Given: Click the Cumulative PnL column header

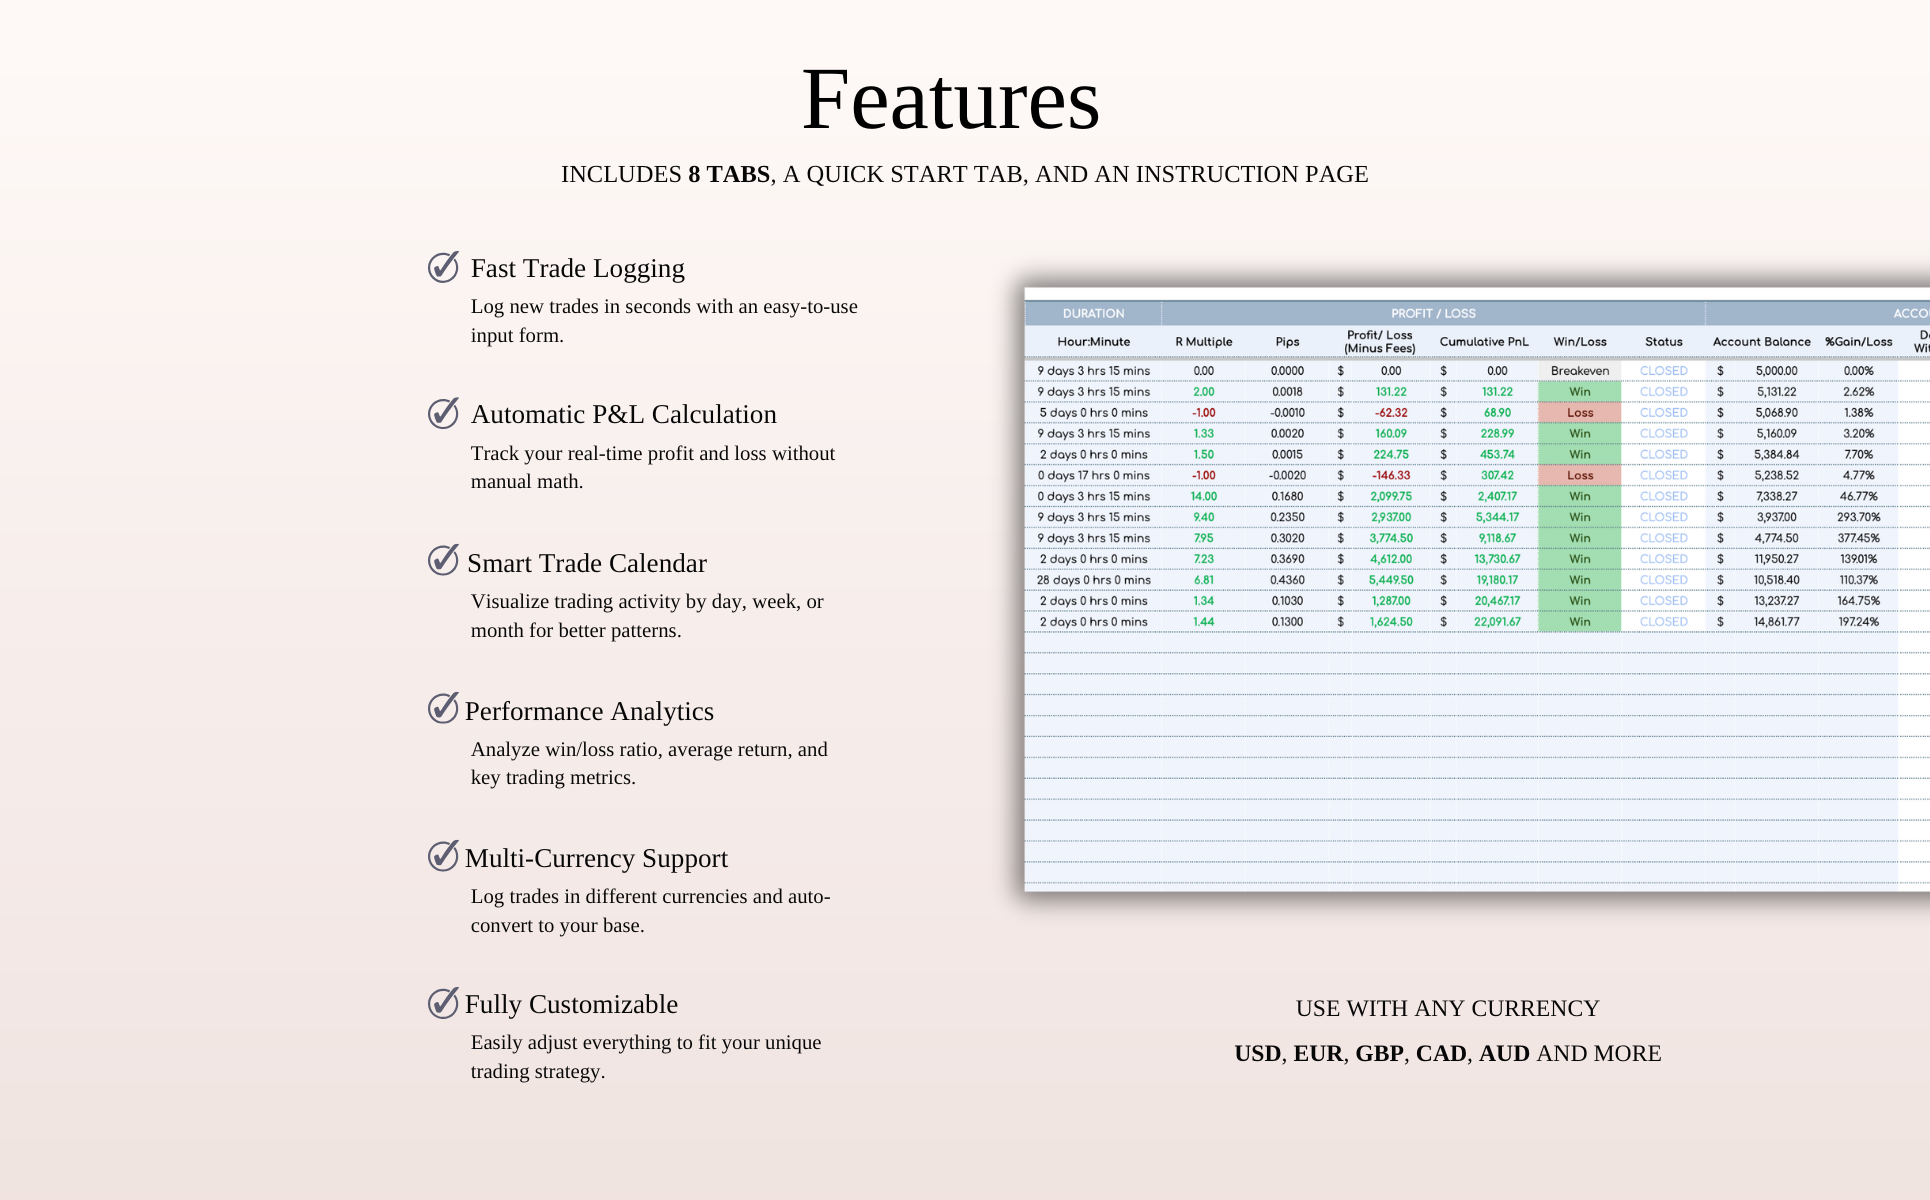Looking at the screenshot, I should click(x=1484, y=342).
